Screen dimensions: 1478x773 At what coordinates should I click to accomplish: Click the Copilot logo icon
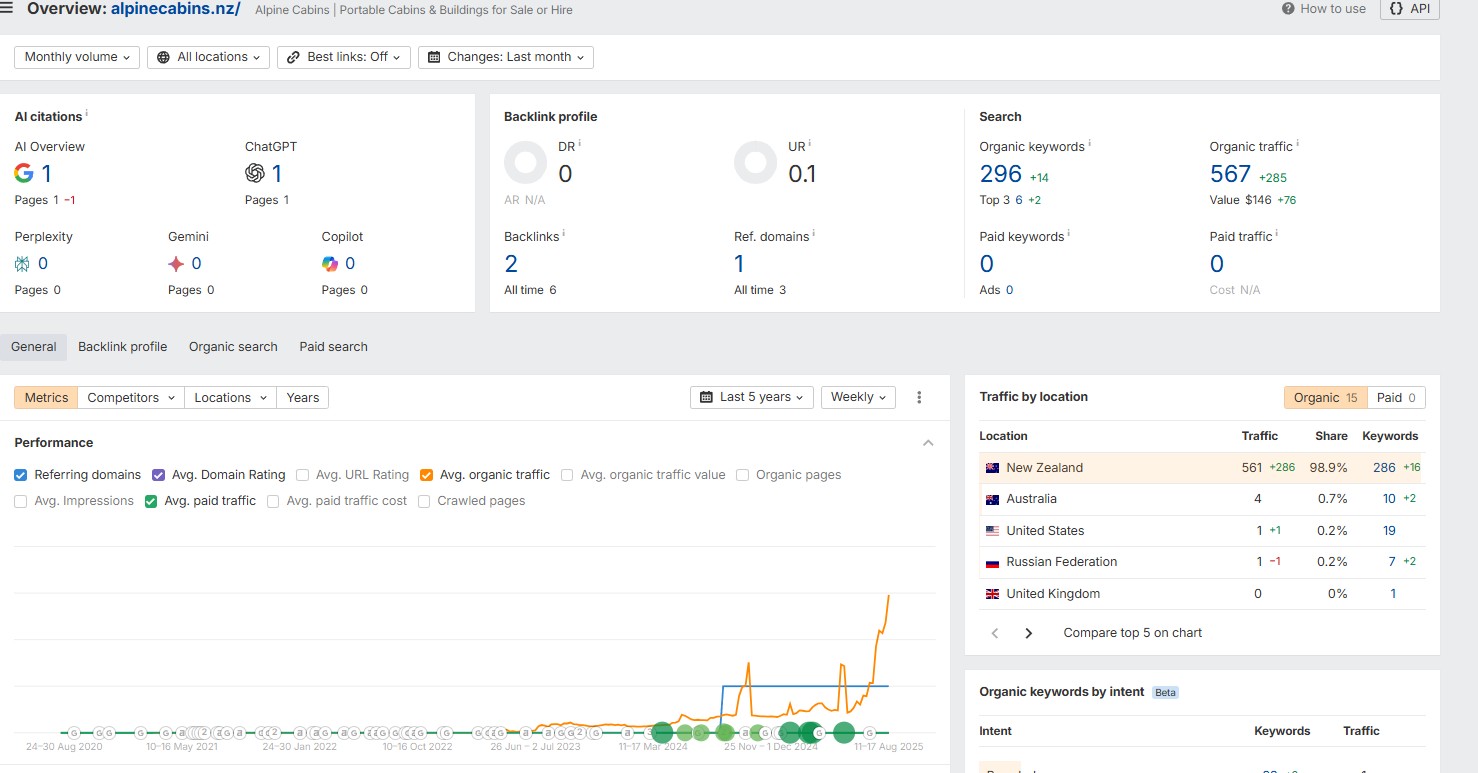330,264
